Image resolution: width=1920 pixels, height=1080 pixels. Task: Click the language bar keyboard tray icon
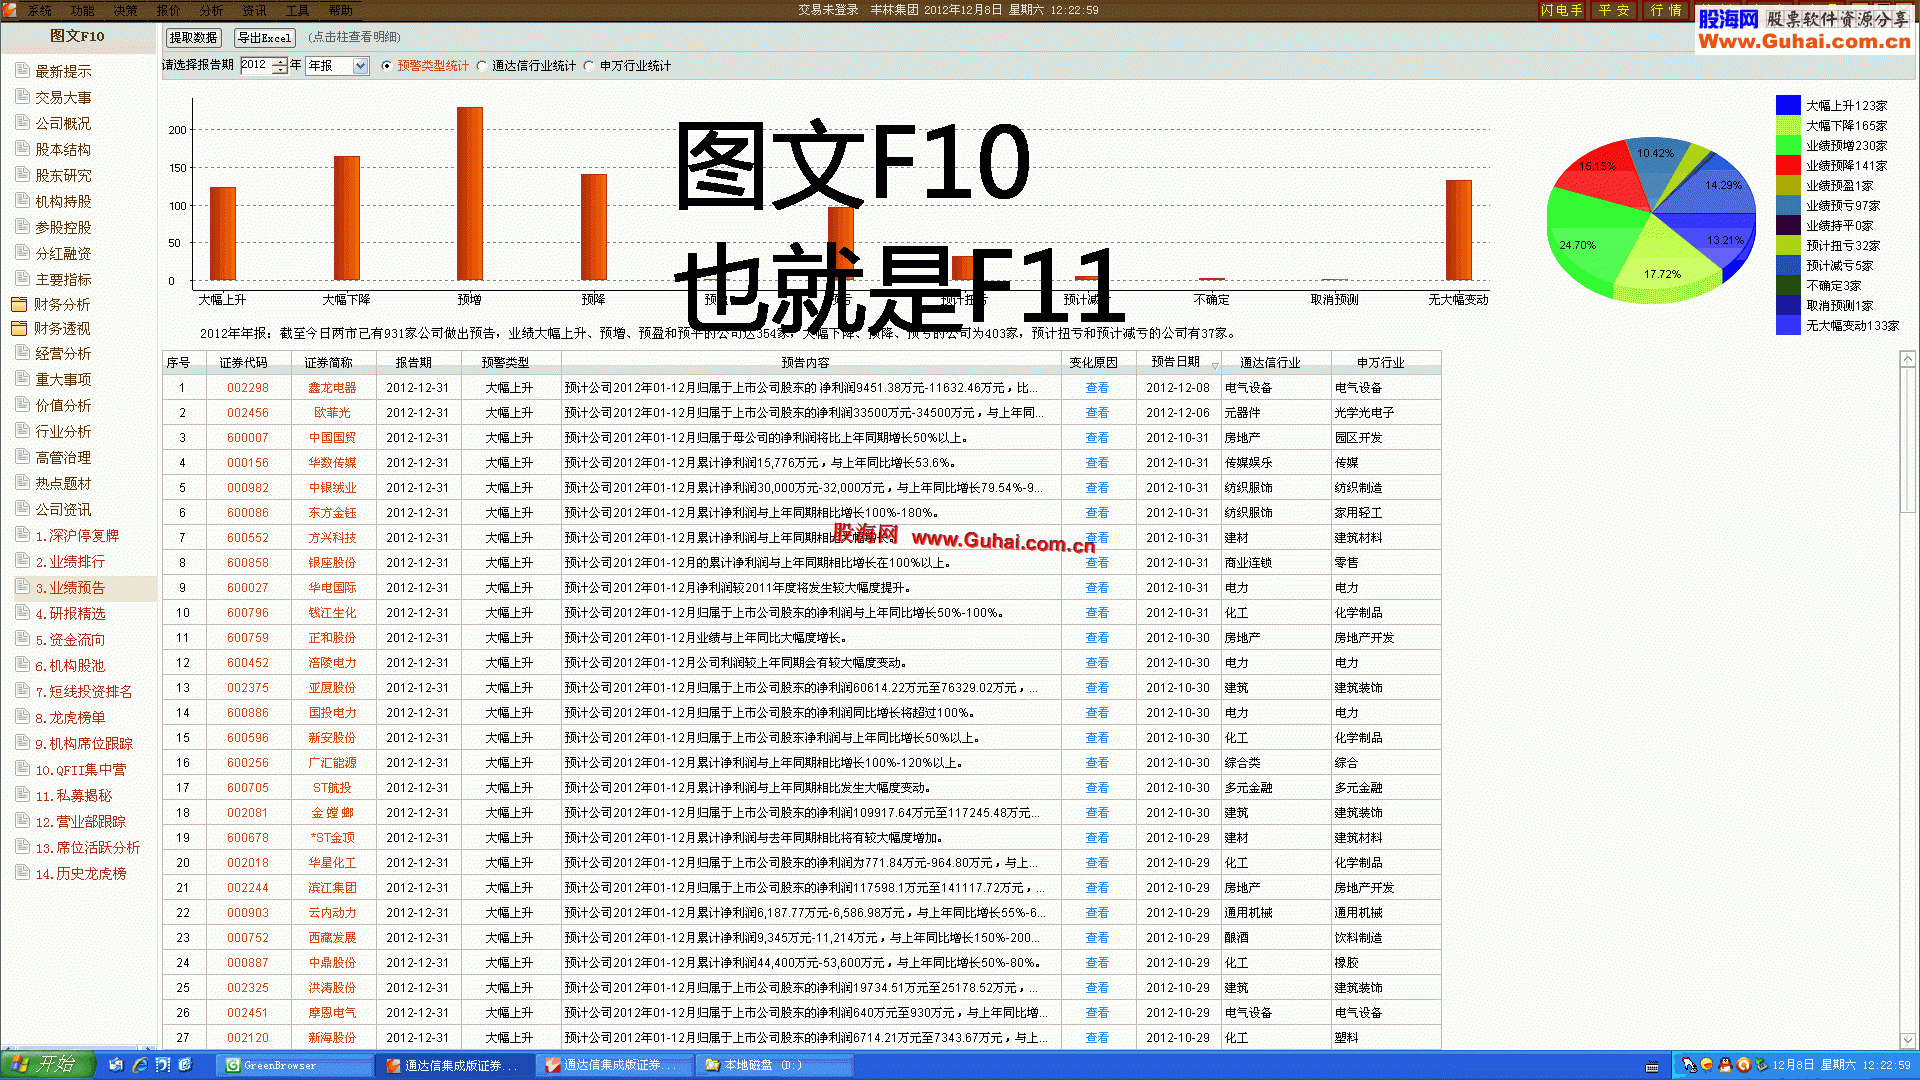coord(1652,1066)
